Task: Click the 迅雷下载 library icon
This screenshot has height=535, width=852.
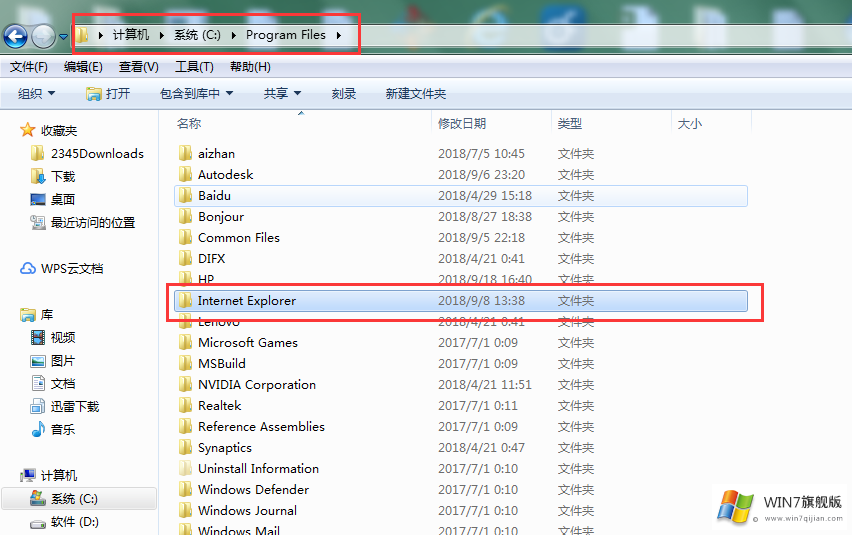Action: pos(37,406)
